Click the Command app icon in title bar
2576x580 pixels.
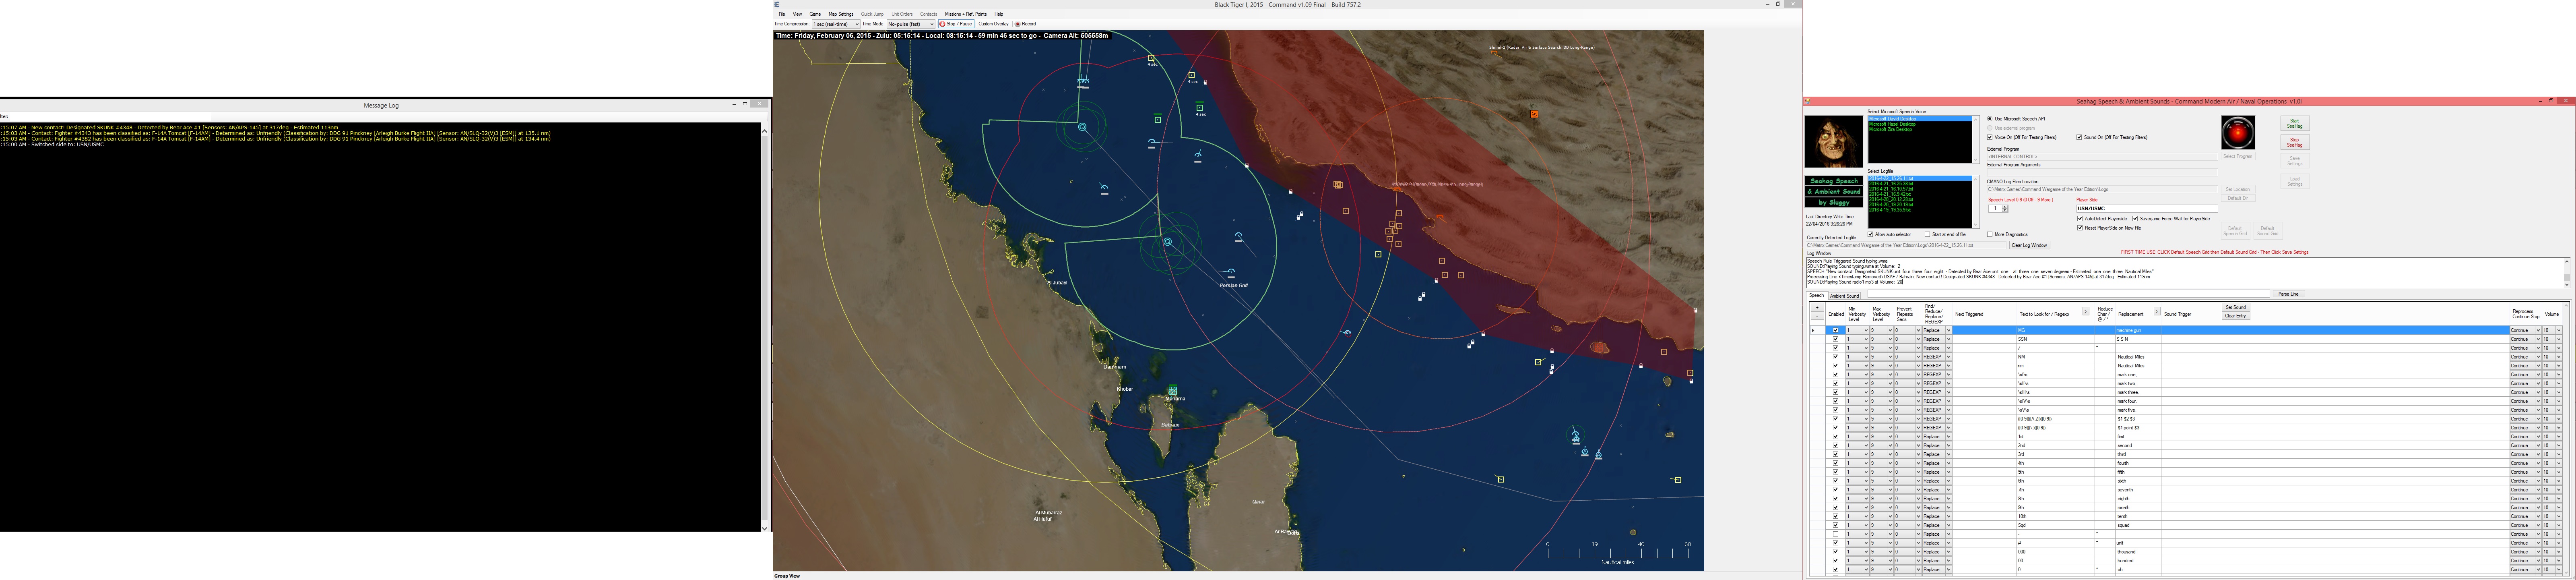point(776,4)
